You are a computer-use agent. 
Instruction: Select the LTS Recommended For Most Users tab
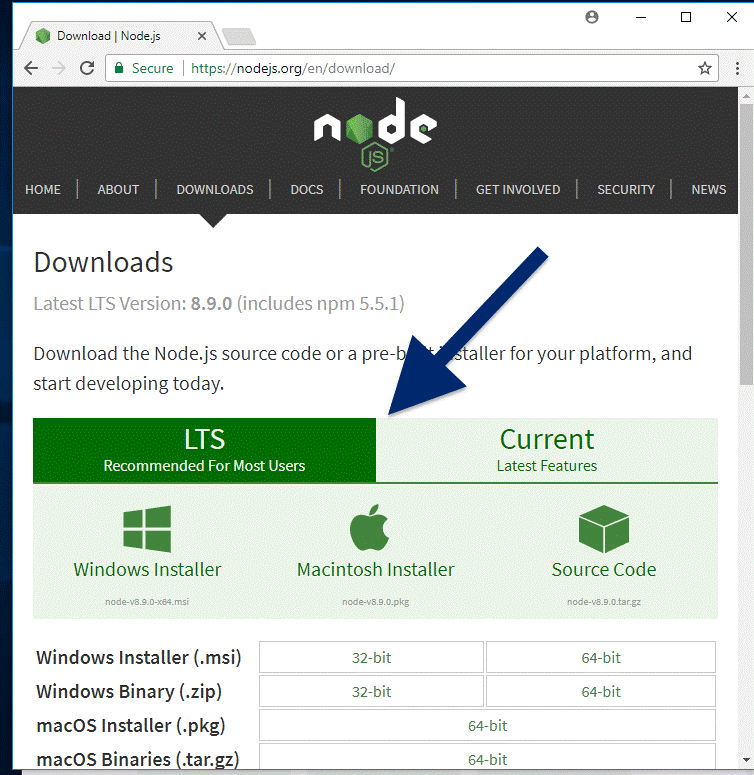click(x=205, y=450)
